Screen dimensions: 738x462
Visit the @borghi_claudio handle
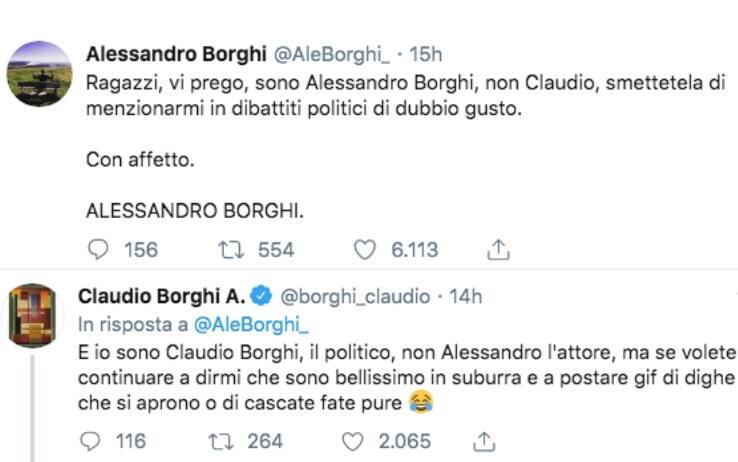pyautogui.click(x=354, y=296)
